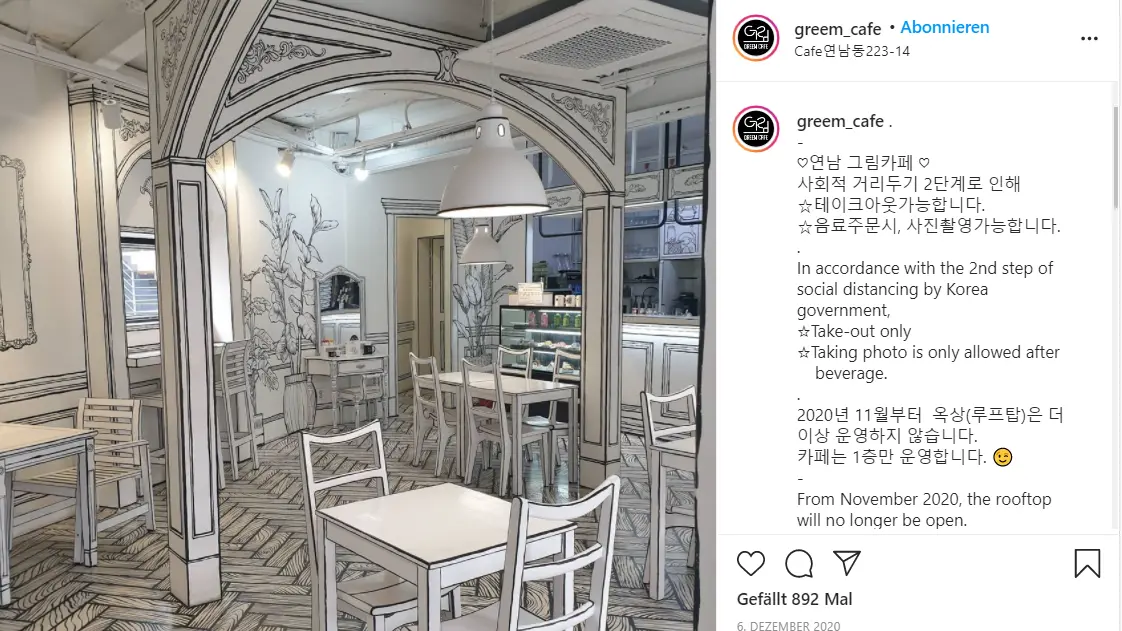Share the post via paper plane icon
The height and width of the screenshot is (631, 1122).
[x=847, y=563]
